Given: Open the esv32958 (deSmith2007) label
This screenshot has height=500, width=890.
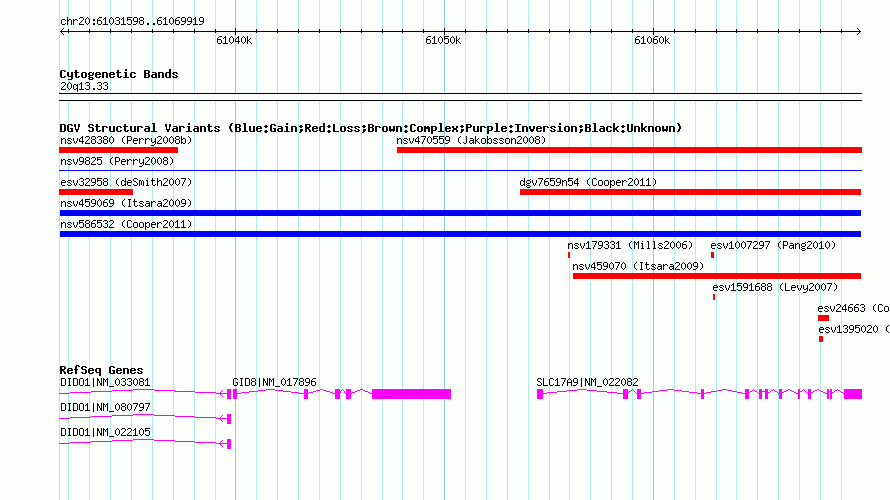Looking at the screenshot, I should click(126, 182).
